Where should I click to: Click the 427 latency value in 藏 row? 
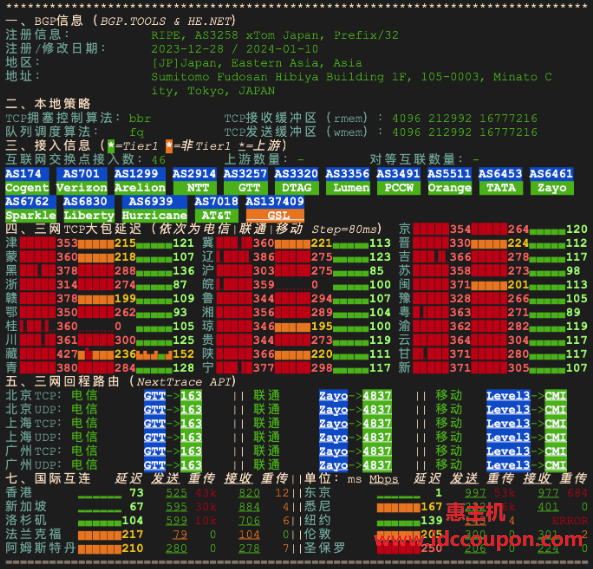pyautogui.click(x=67, y=354)
